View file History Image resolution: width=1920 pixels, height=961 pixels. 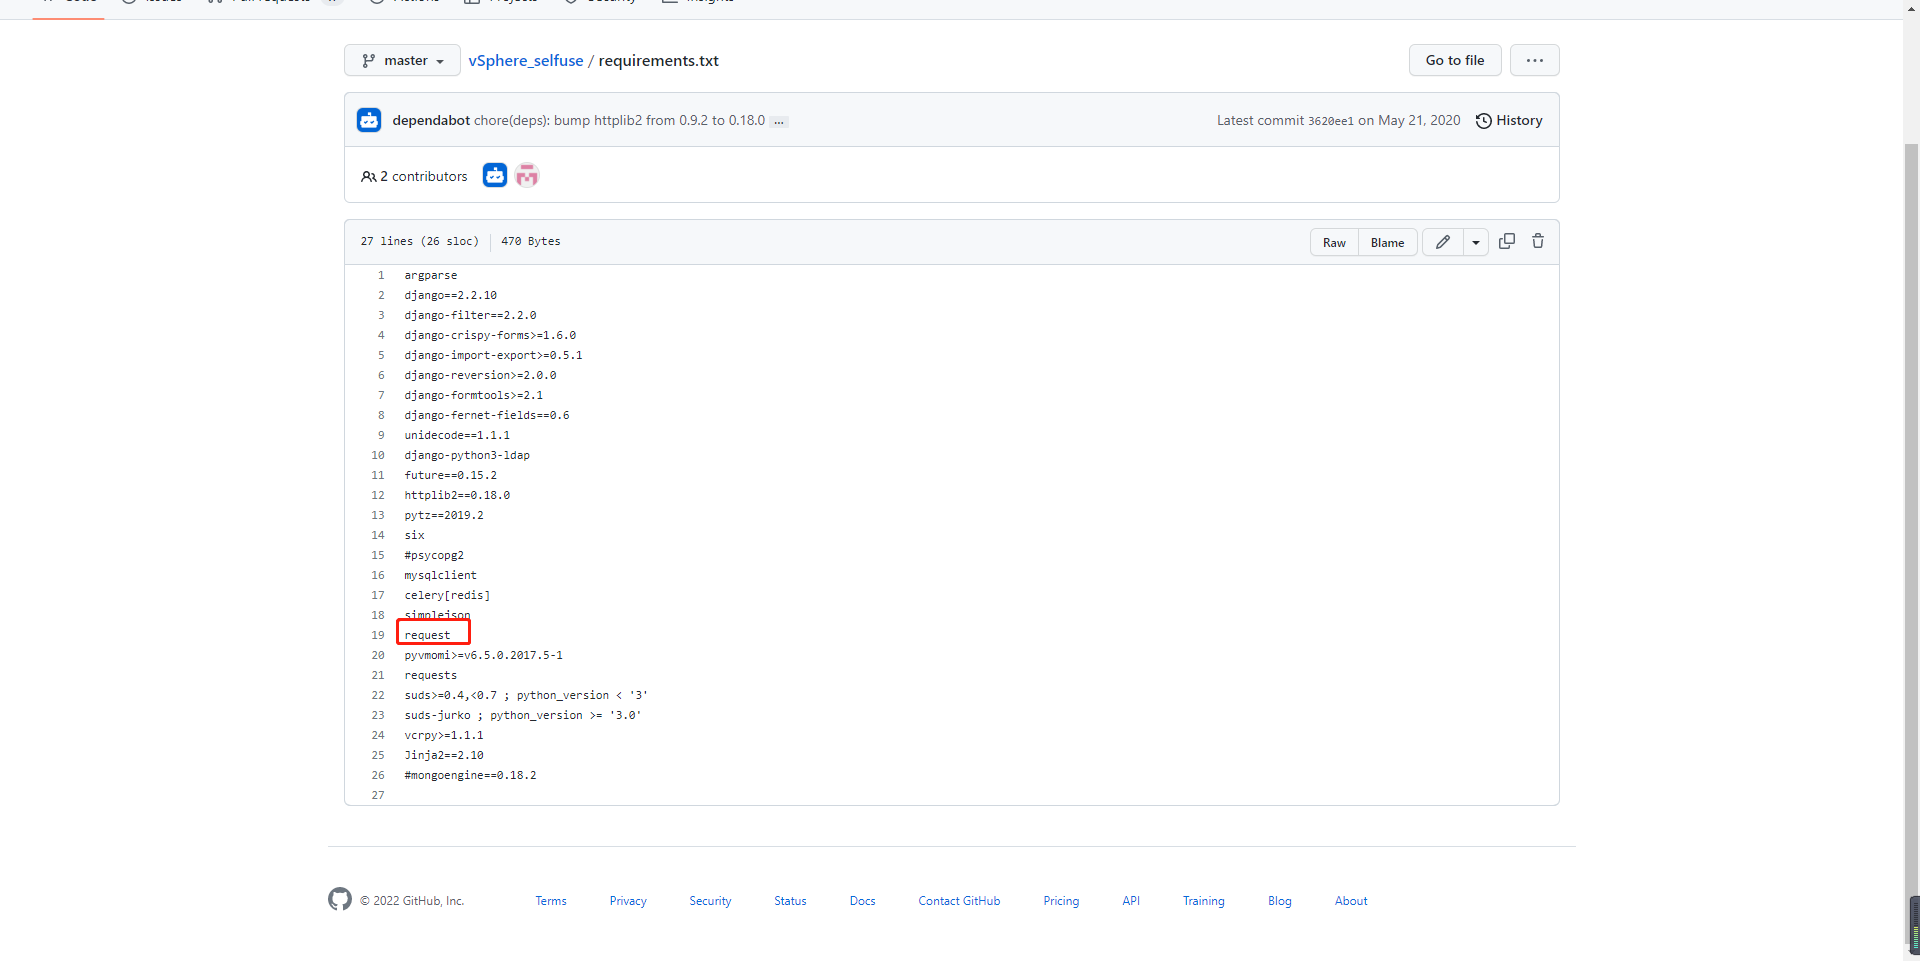coord(1509,120)
